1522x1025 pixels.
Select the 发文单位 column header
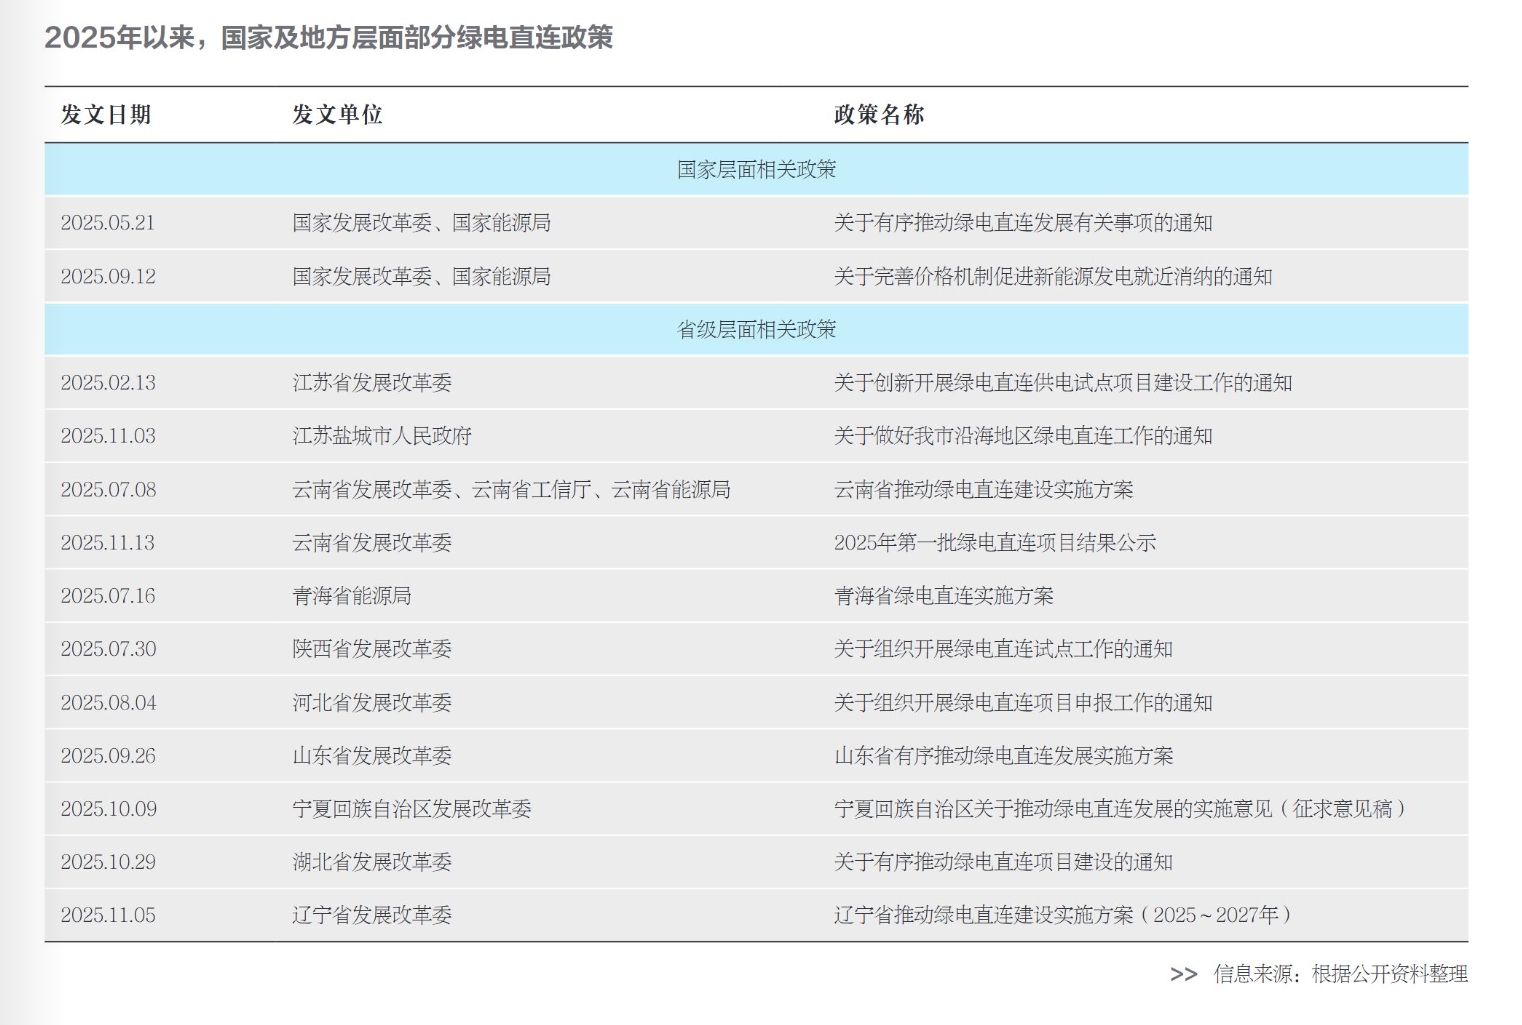coord(337,115)
